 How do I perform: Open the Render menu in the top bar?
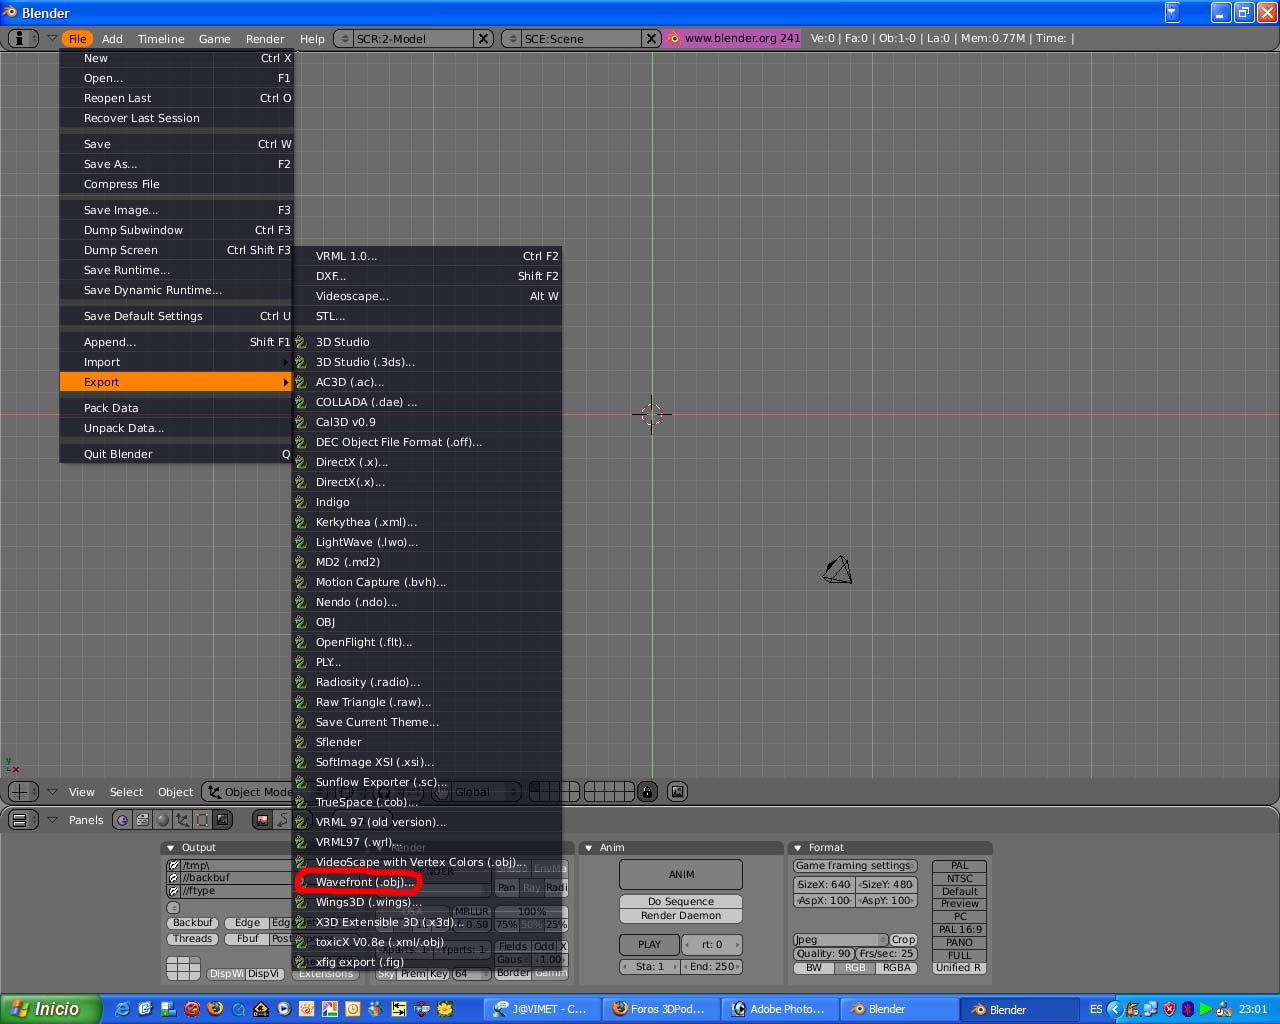[265, 39]
